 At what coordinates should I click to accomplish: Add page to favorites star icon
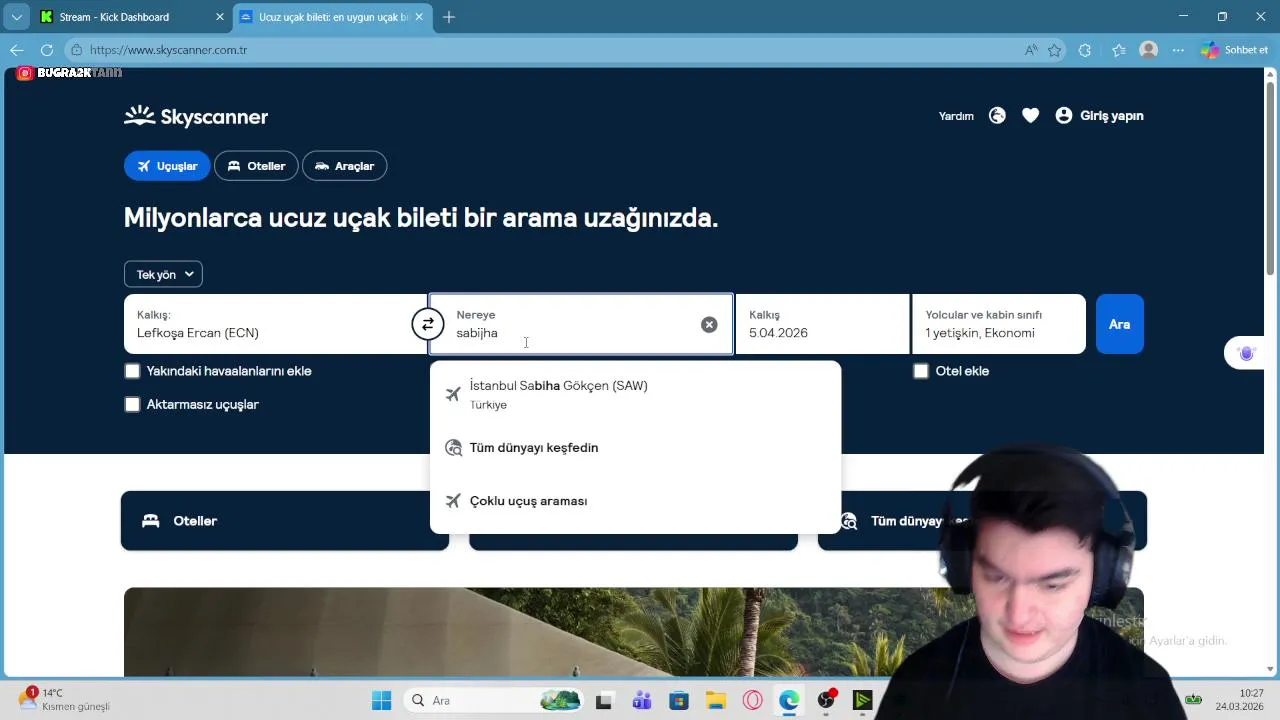[1055, 50]
